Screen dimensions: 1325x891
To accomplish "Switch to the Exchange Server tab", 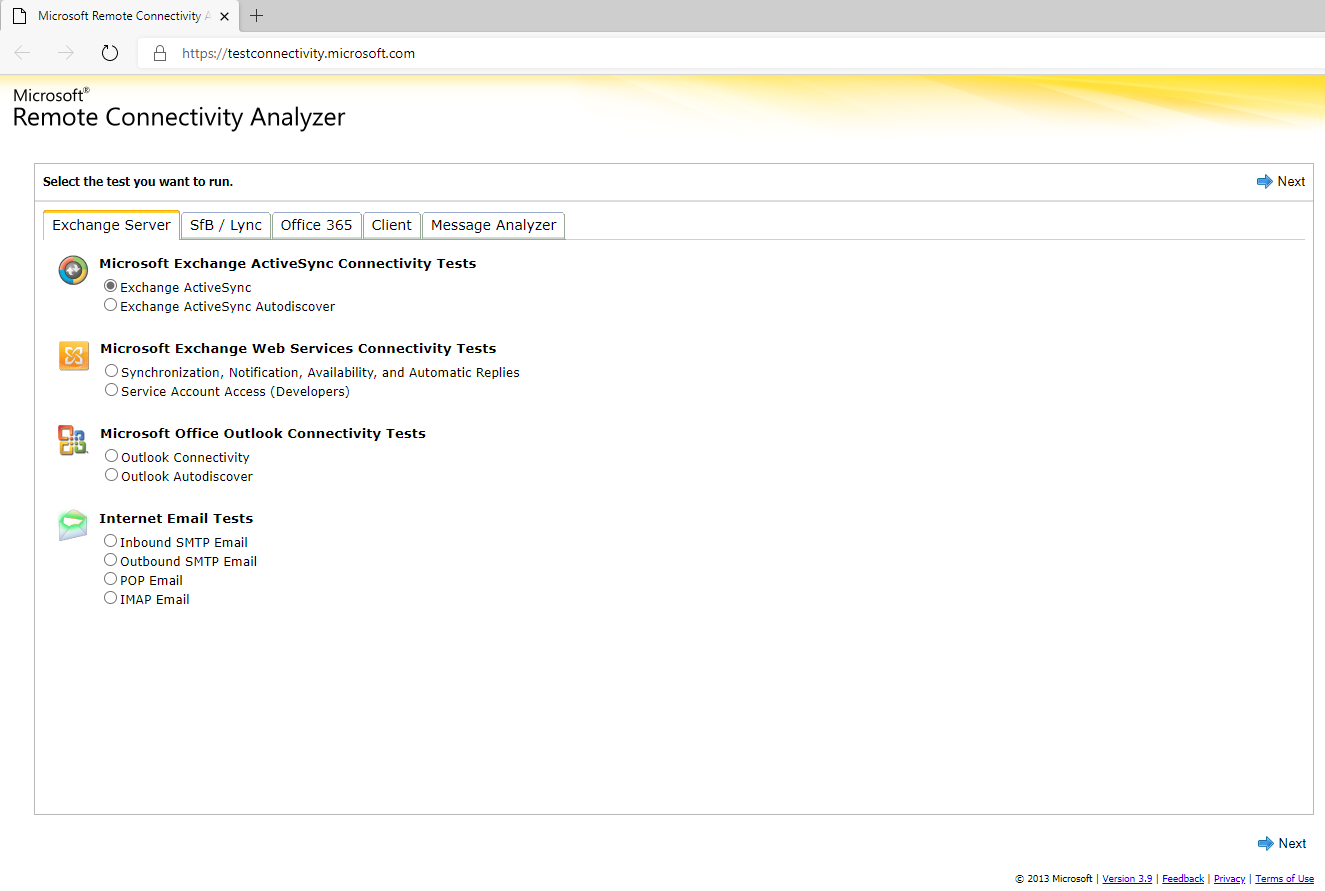I will tap(112, 225).
